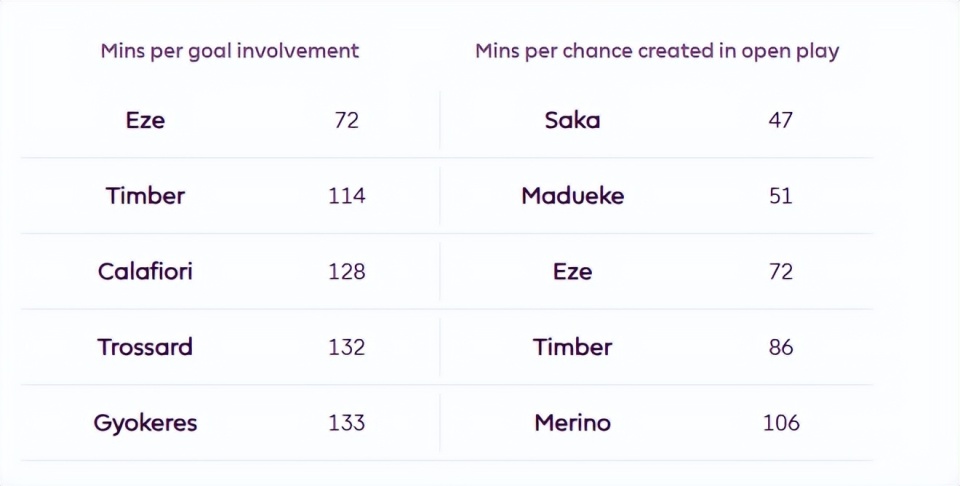The height and width of the screenshot is (486, 960).
Task: Click the "Mins per goal involvement" header
Action: tap(229, 51)
